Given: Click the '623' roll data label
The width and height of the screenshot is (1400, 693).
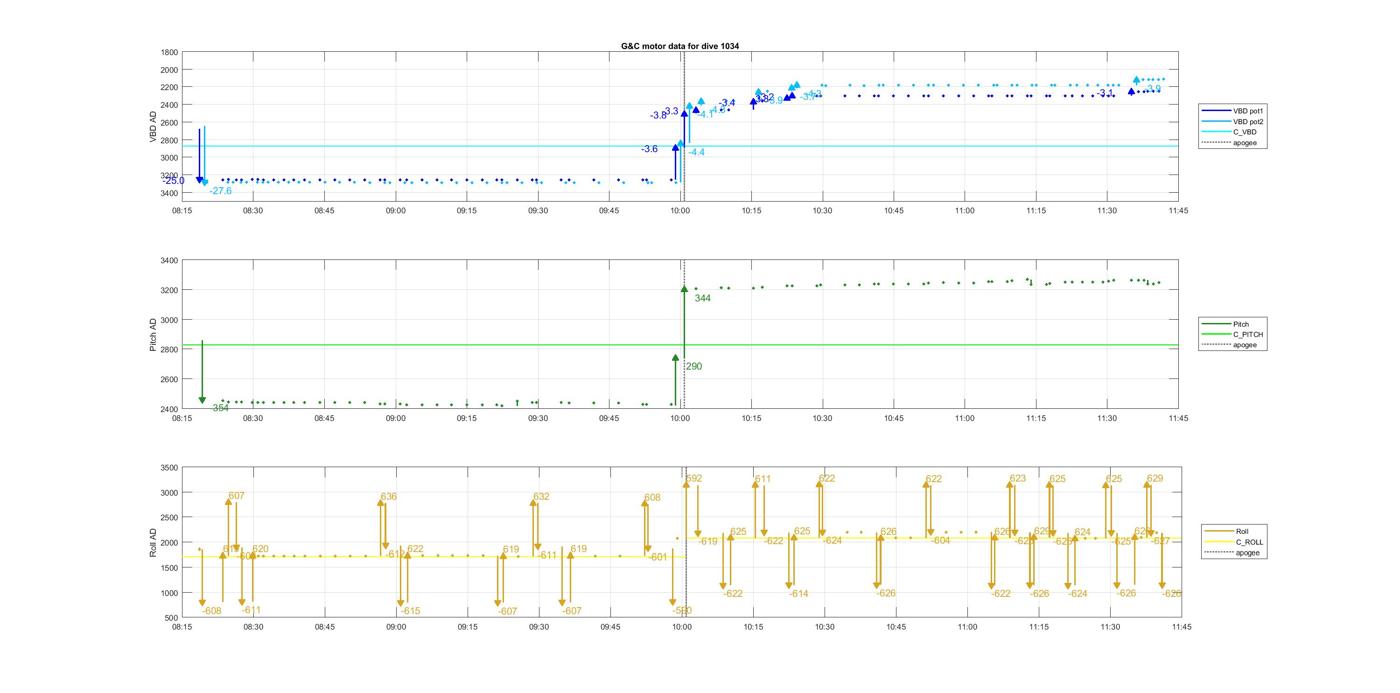Looking at the screenshot, I should pyautogui.click(x=1017, y=479).
